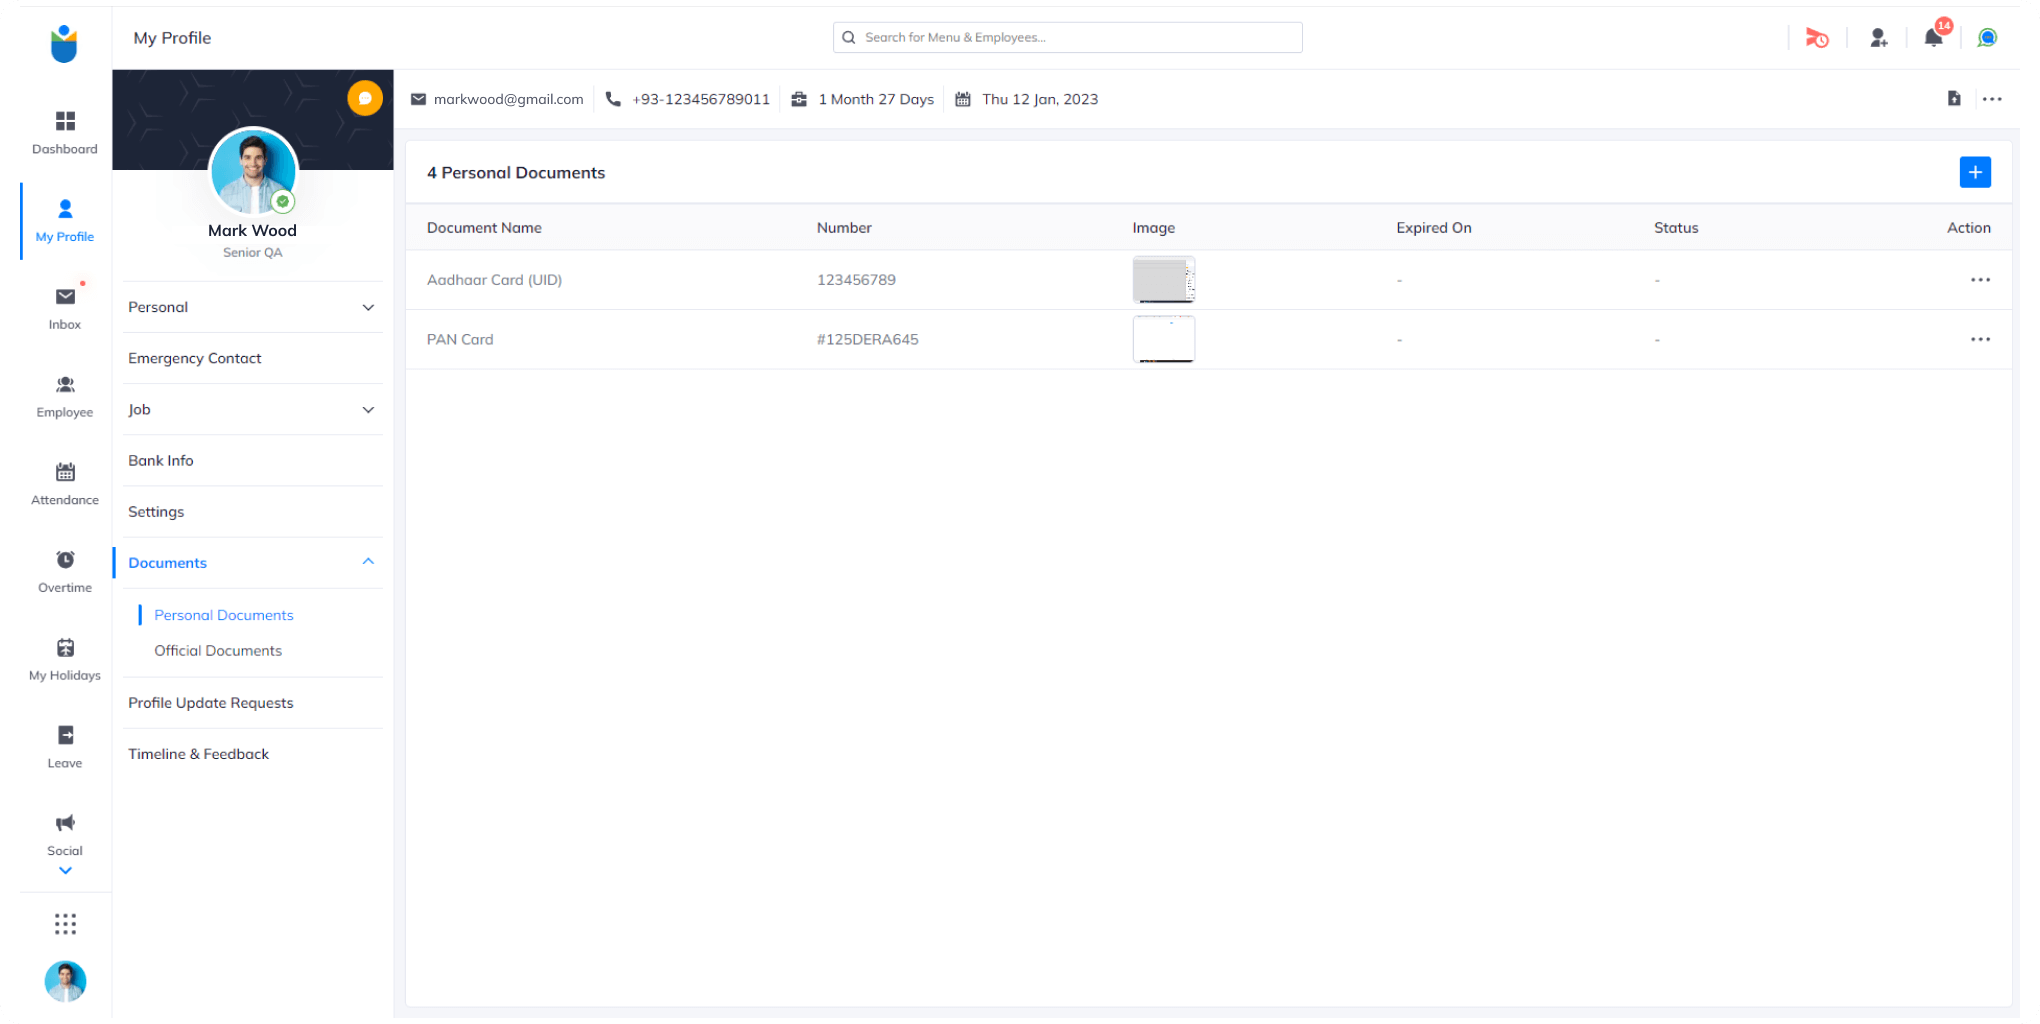Click the Mark Wood name label
The width and height of the screenshot is (2040, 1024).
click(252, 230)
